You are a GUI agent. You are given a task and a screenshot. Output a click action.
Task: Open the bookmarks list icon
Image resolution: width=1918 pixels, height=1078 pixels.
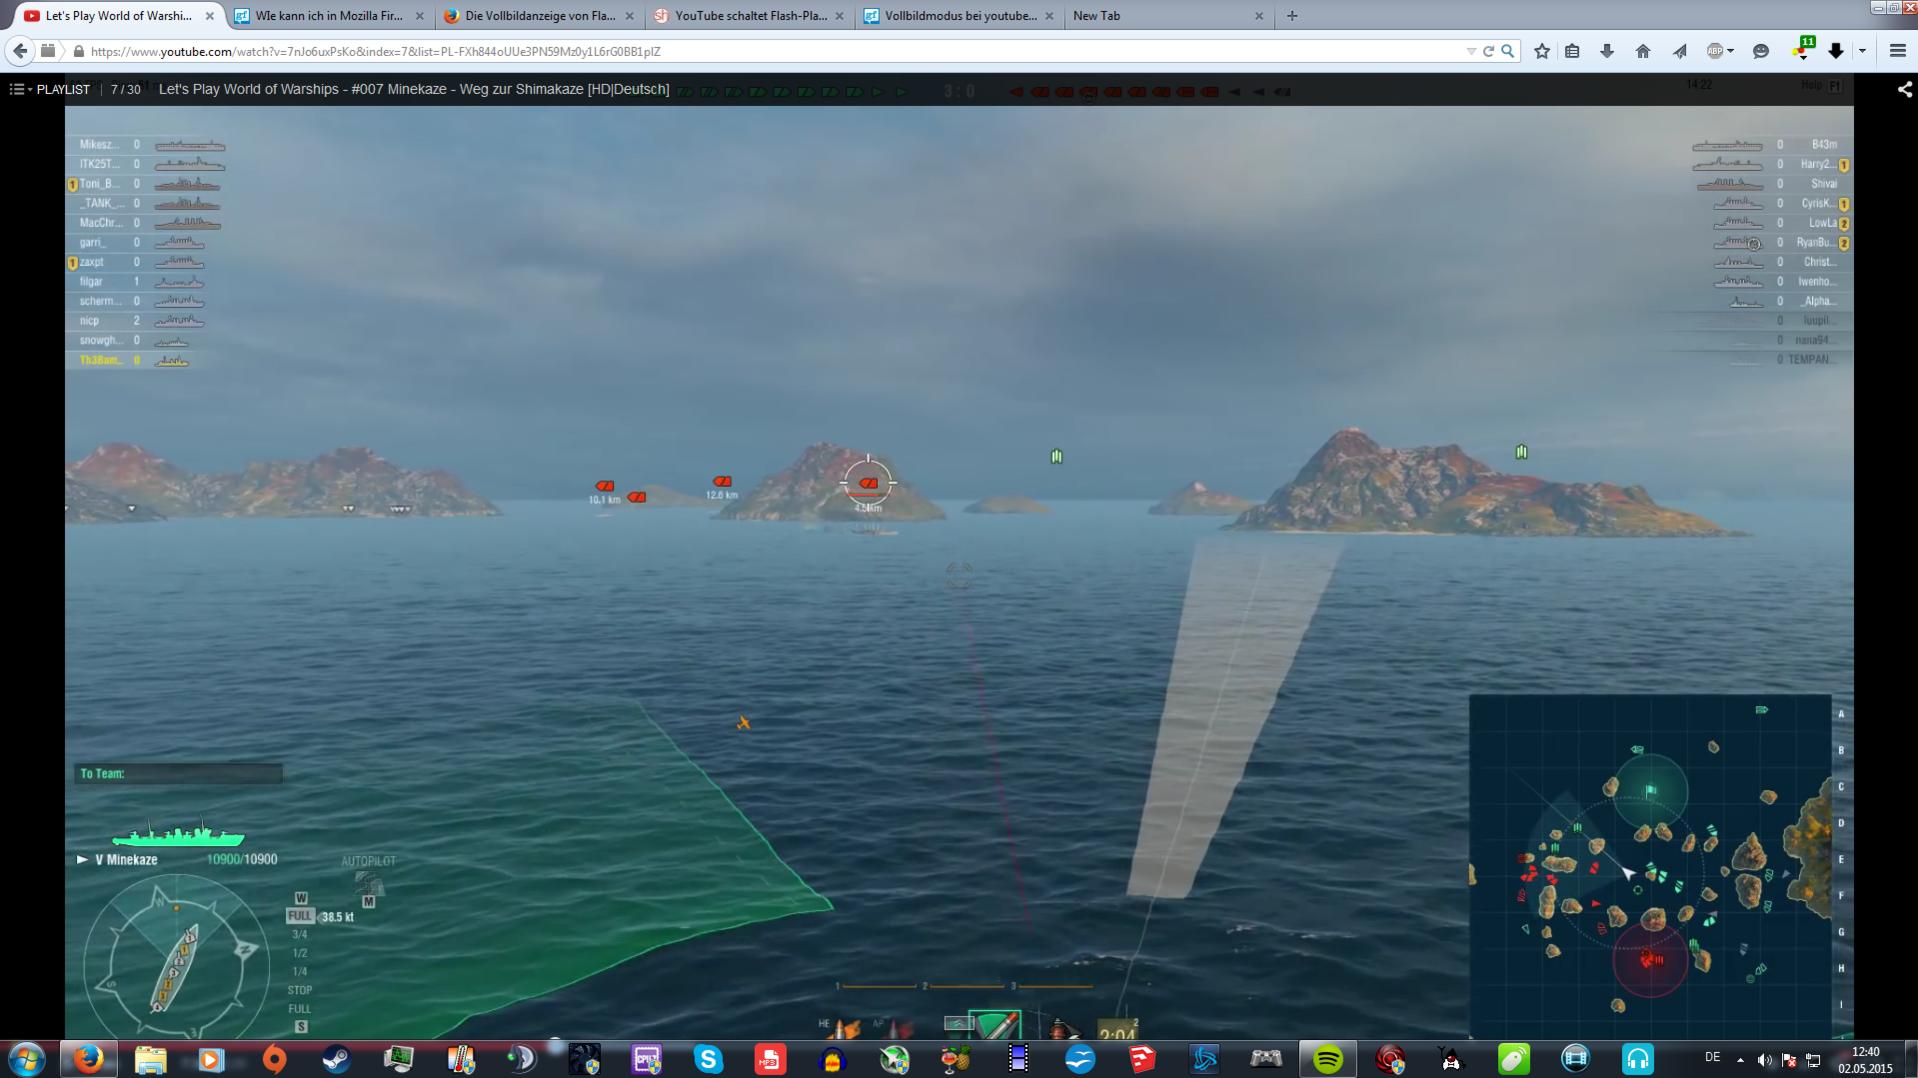pyautogui.click(x=1572, y=51)
